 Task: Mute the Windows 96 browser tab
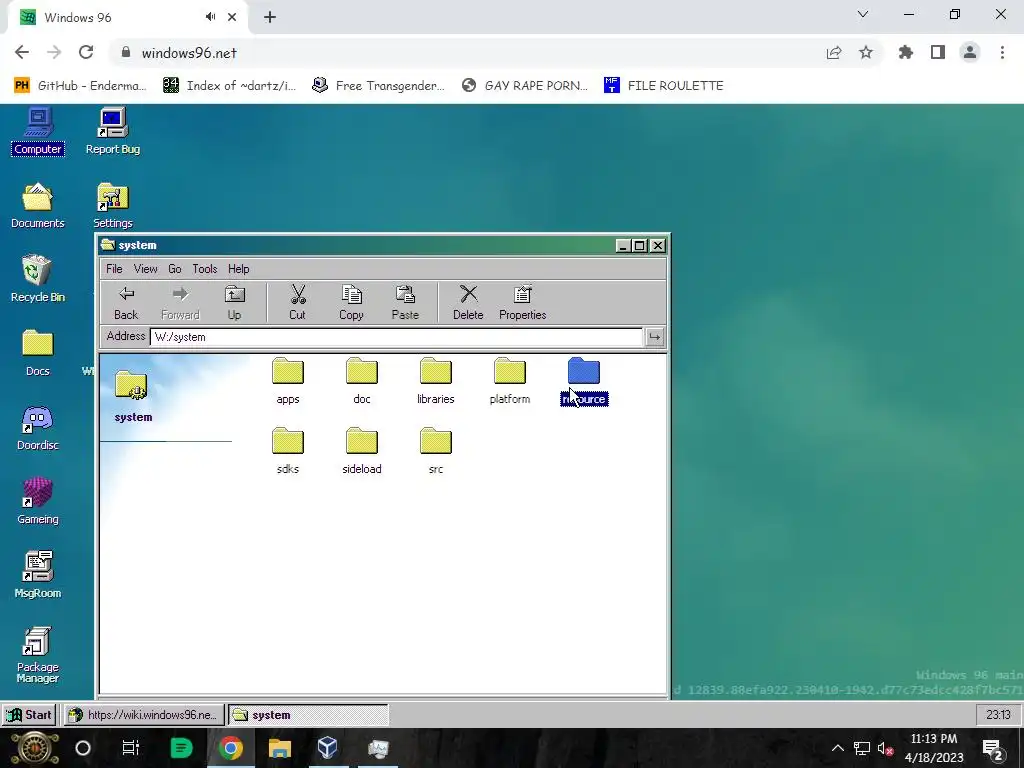pyautogui.click(x=210, y=17)
